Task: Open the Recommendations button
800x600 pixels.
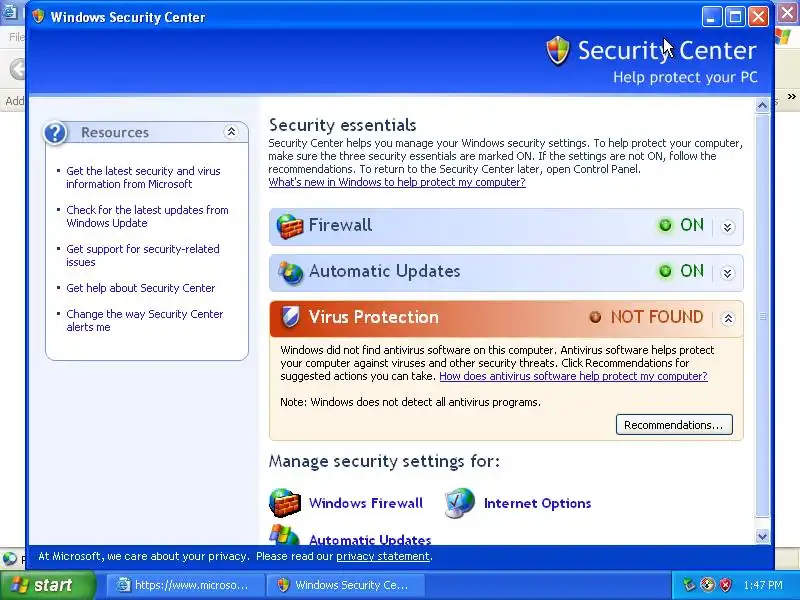Action: (674, 424)
